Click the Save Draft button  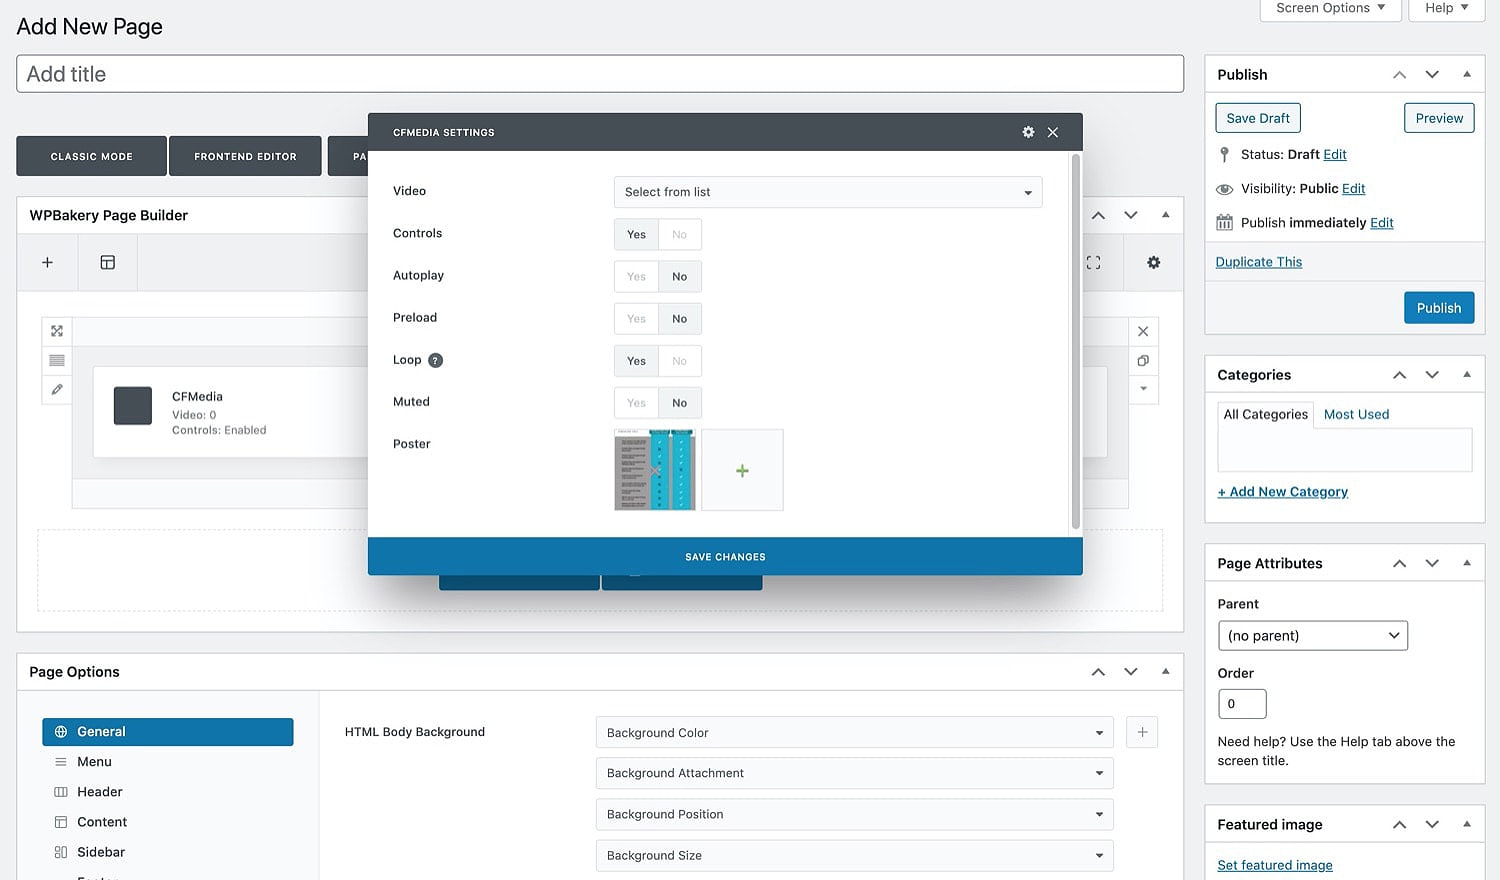point(1257,118)
